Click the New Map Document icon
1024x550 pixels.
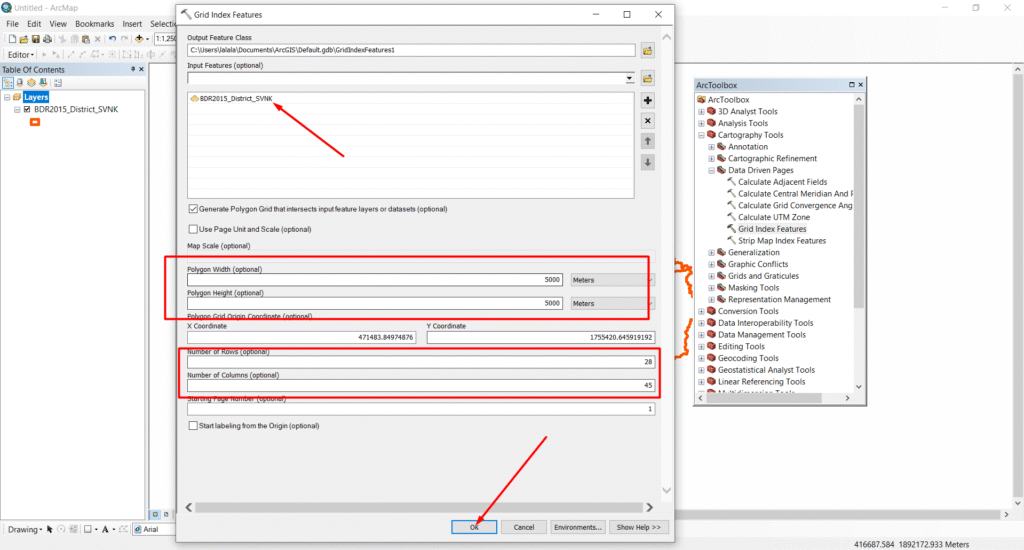pos(12,39)
